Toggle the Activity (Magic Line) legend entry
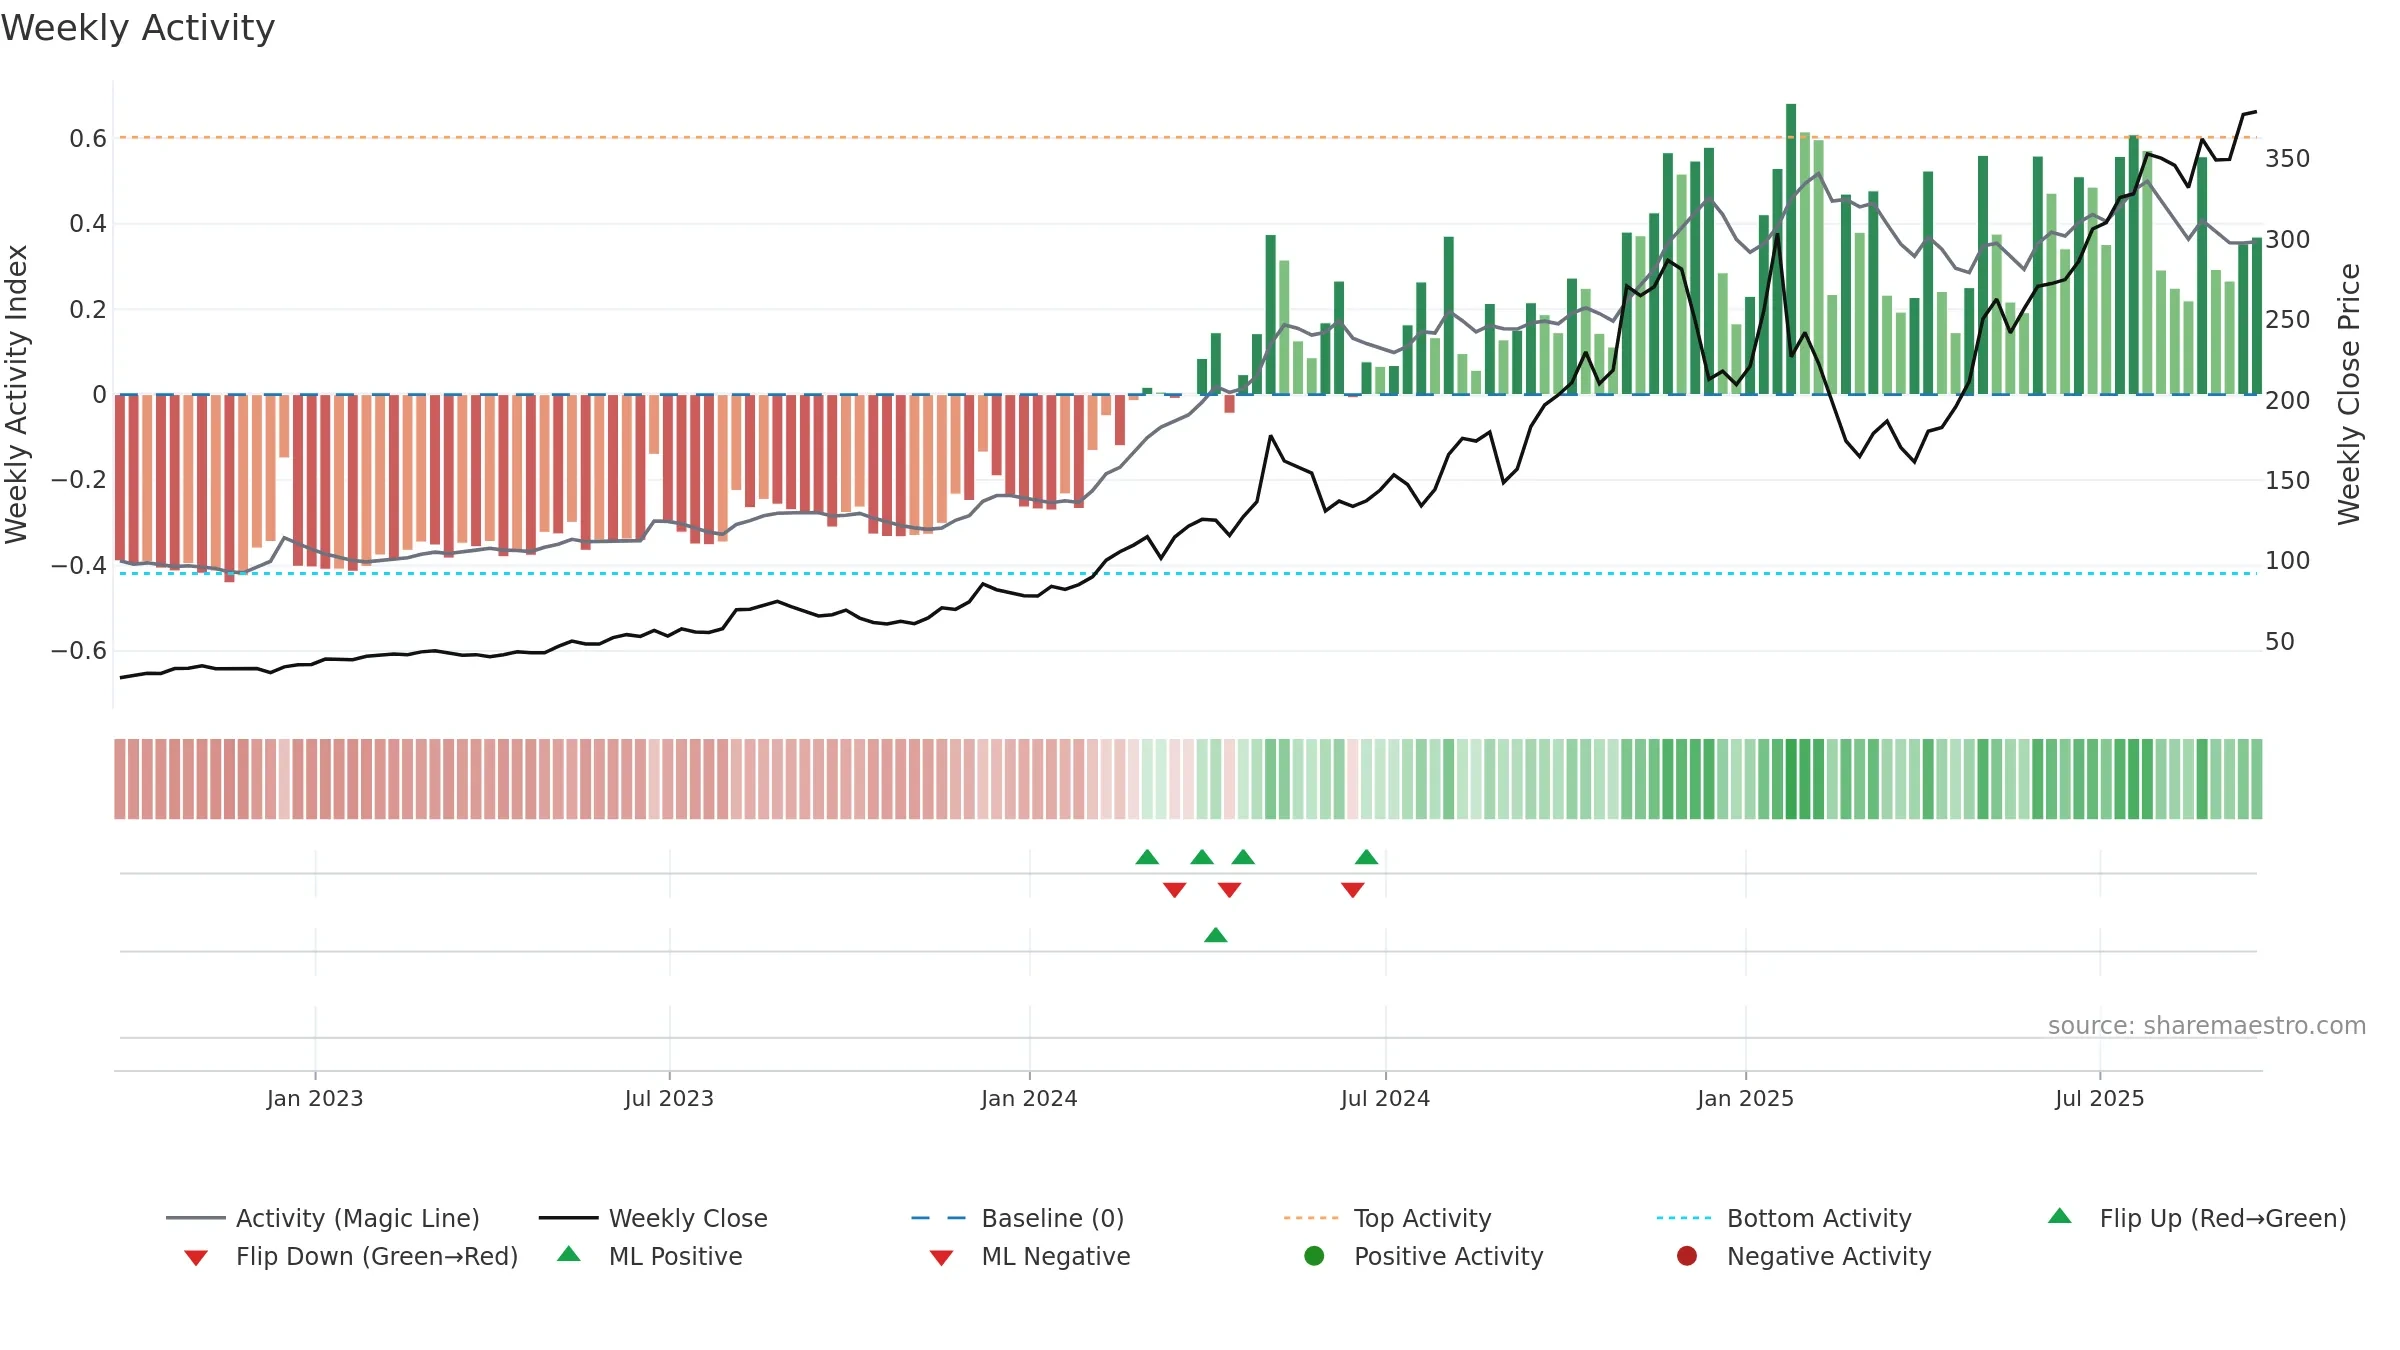Image resolution: width=2400 pixels, height=1350 pixels. click(x=323, y=1218)
